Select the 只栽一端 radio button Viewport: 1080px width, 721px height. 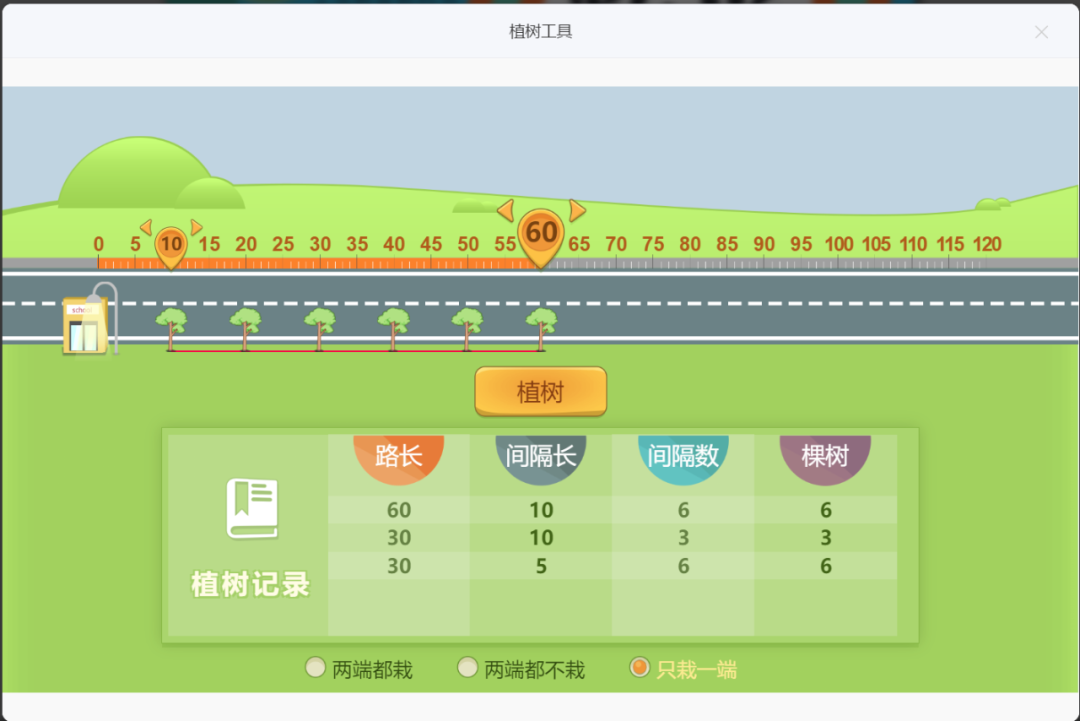click(x=639, y=666)
